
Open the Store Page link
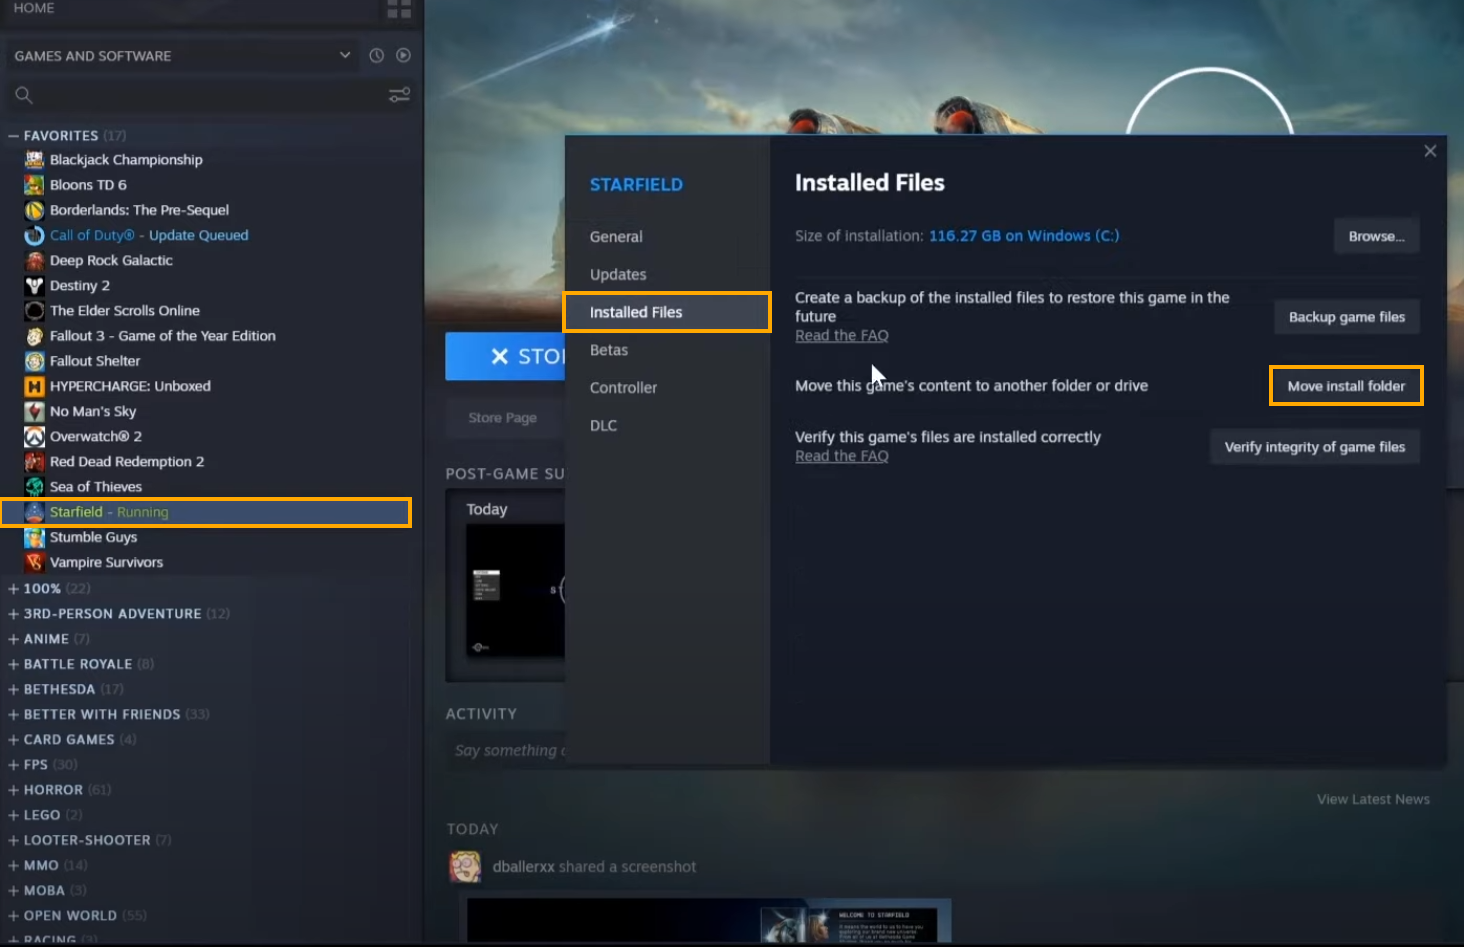click(x=503, y=418)
